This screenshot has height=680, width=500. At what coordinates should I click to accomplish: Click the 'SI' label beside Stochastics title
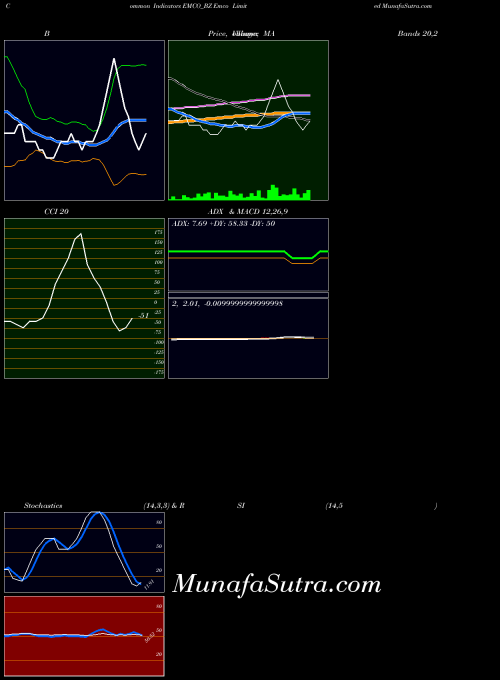click(x=241, y=506)
